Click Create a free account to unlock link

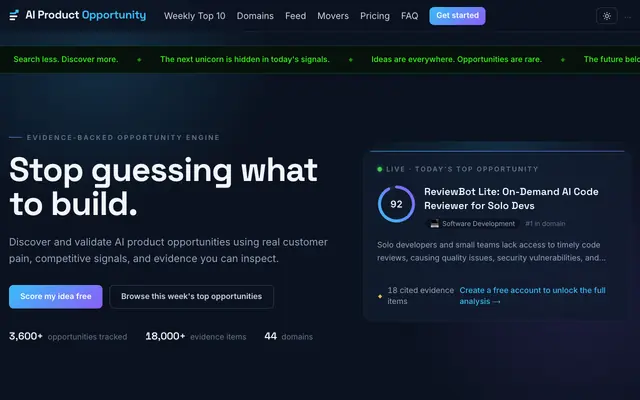[x=532, y=296]
